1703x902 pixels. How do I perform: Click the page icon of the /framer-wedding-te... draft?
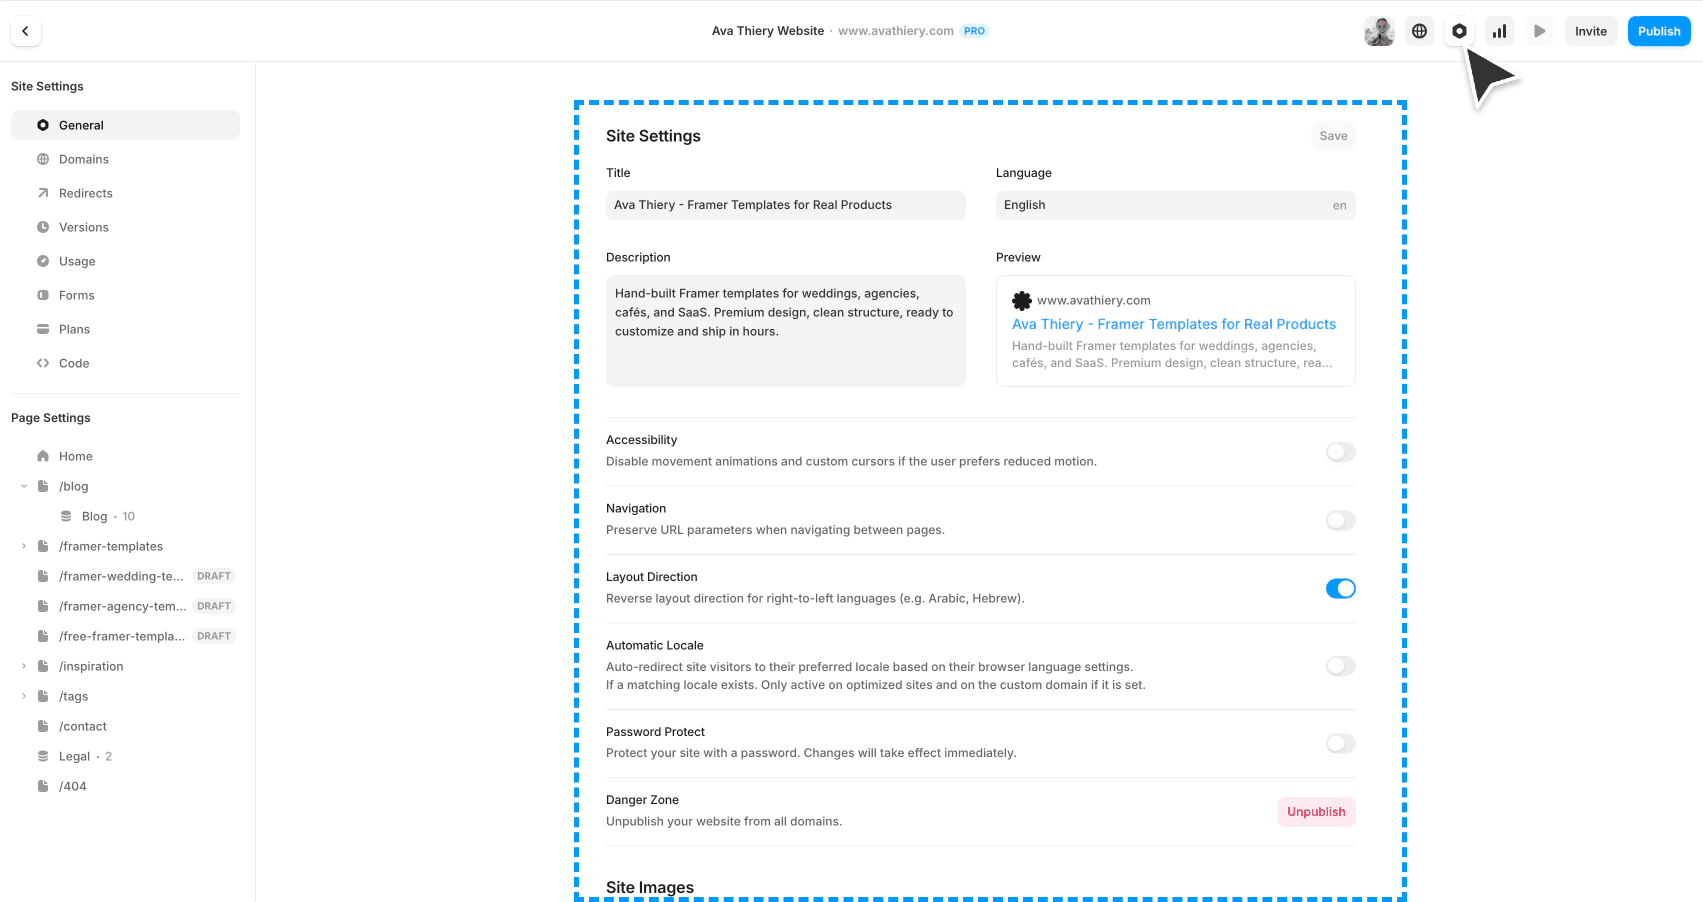(x=43, y=576)
